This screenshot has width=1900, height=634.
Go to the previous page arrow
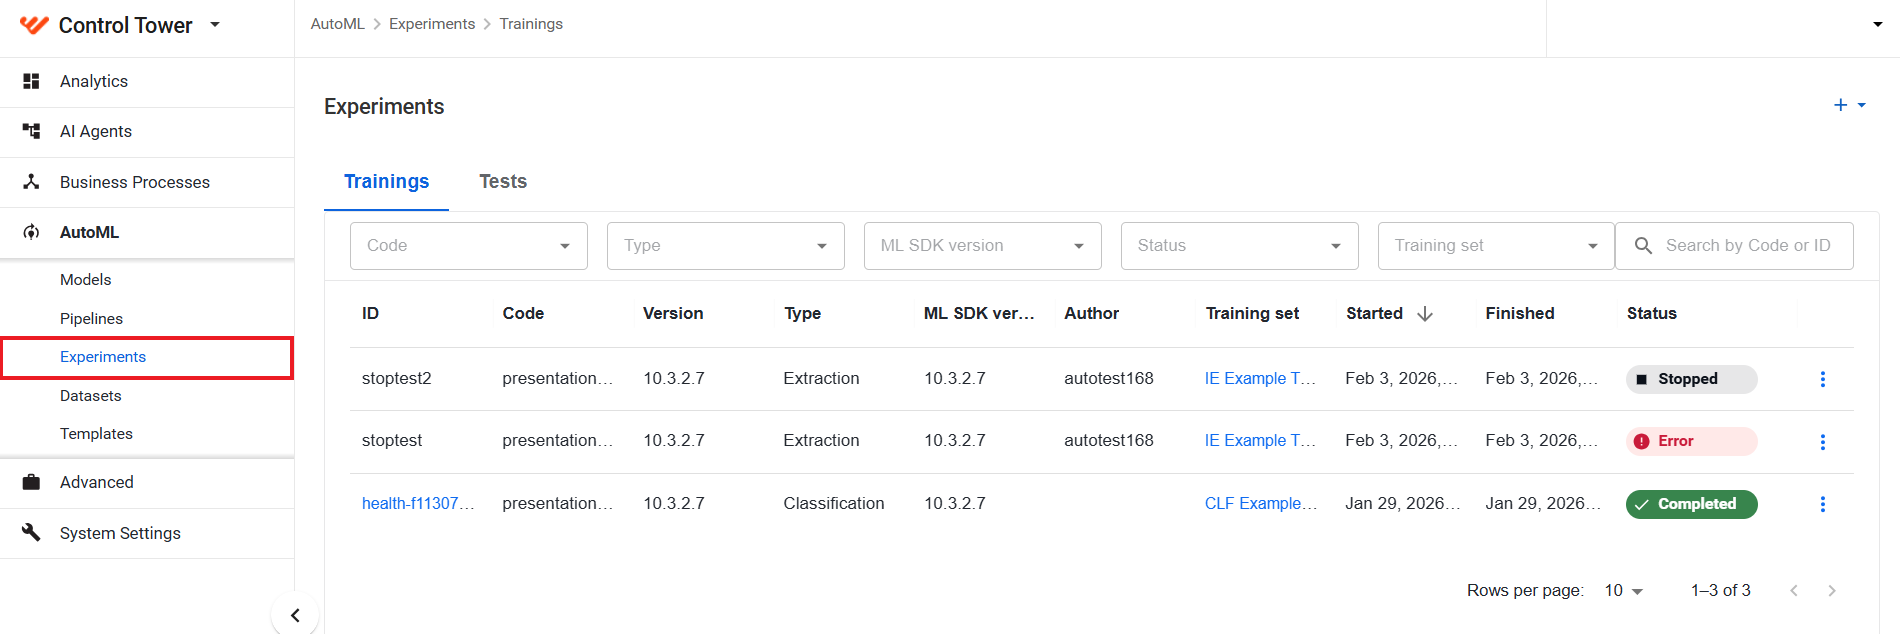(x=1794, y=591)
